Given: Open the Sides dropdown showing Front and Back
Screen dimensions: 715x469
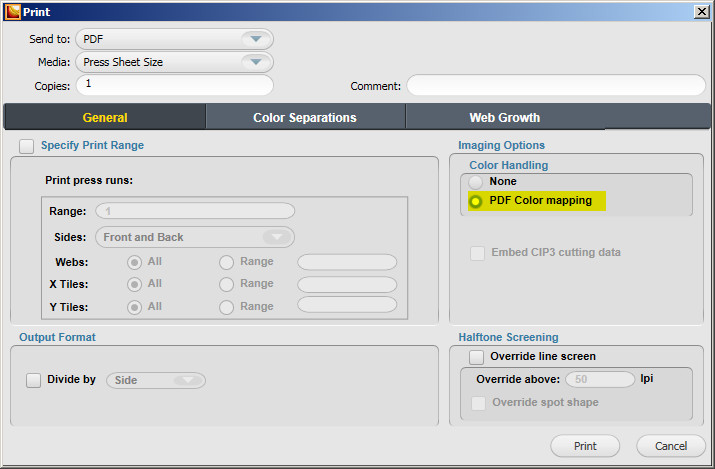Looking at the screenshot, I should (x=195, y=237).
